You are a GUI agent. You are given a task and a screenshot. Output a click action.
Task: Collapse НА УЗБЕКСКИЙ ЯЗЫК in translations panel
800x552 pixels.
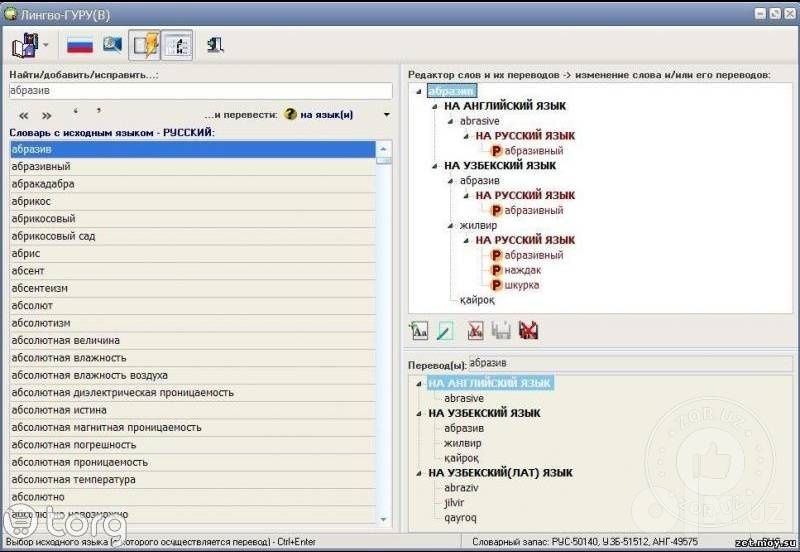418,414
